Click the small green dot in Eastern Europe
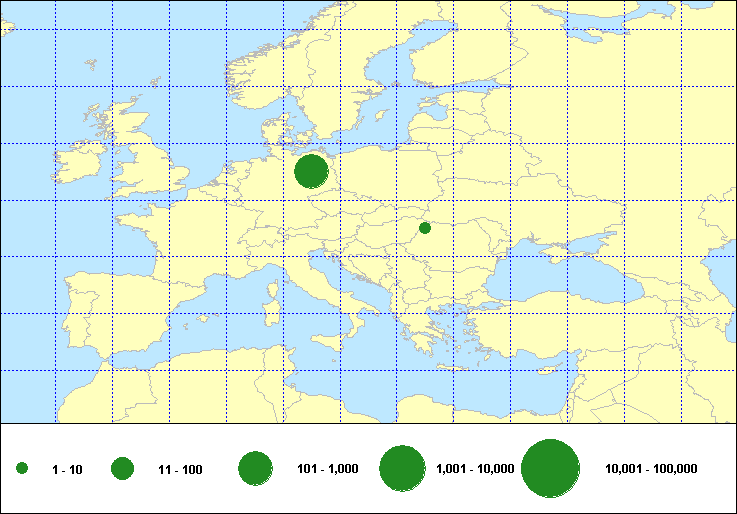The width and height of the screenshot is (737, 514). click(x=425, y=228)
